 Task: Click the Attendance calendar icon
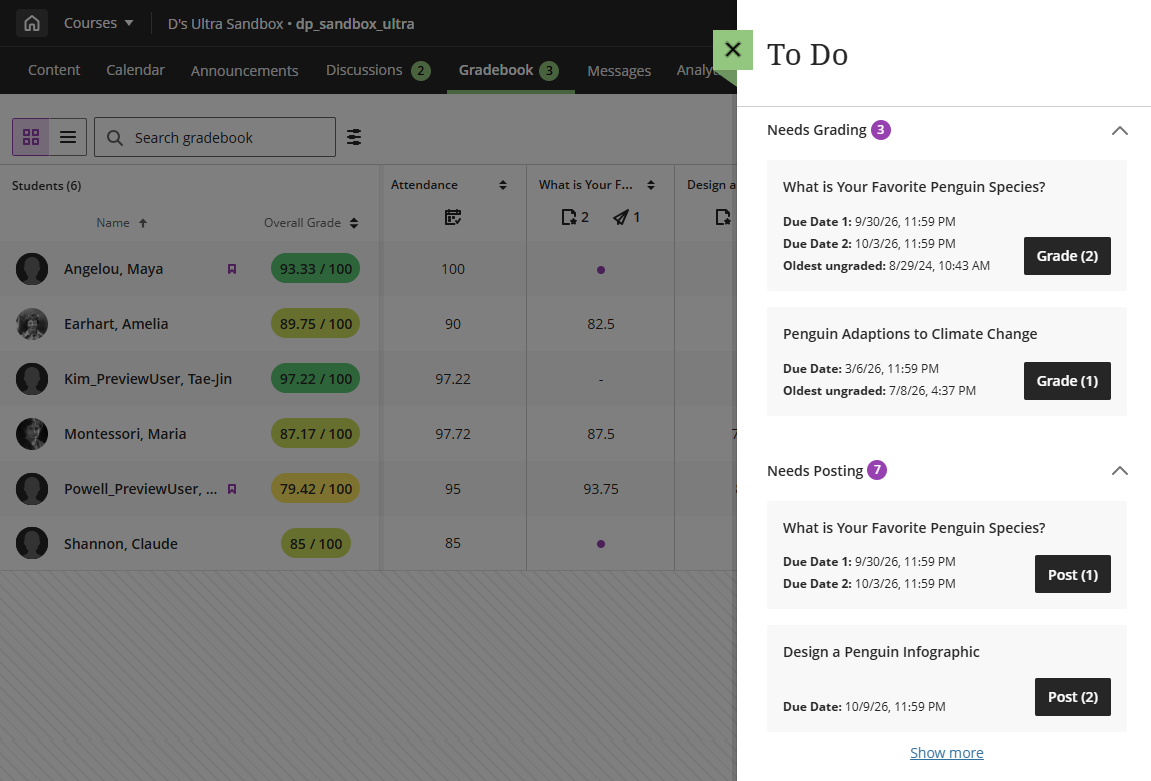click(x=453, y=217)
